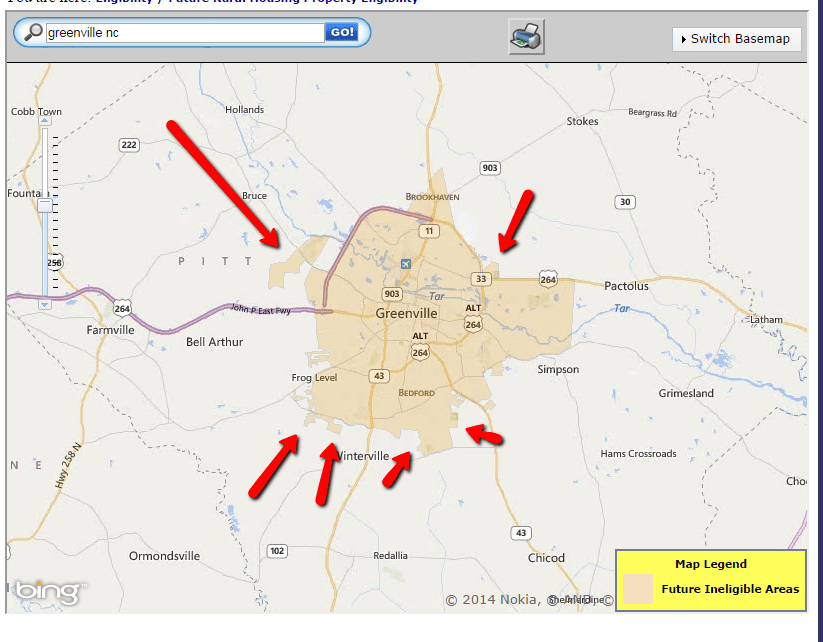Click the magnifying glass search icon

coord(33,32)
